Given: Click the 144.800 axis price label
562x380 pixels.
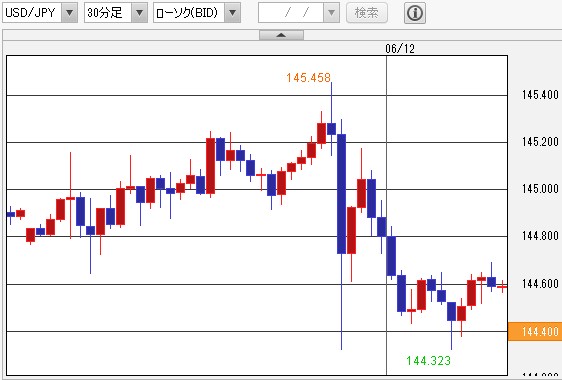Looking at the screenshot, I should [x=540, y=236].
